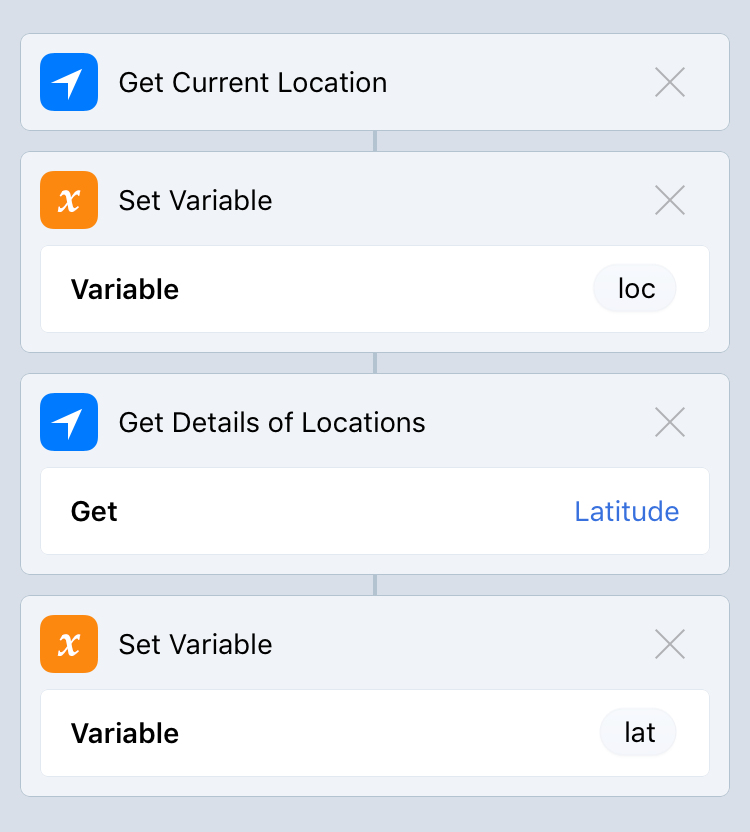Edit the loc variable name token
Image resolution: width=750 pixels, height=832 pixels.
click(636, 290)
